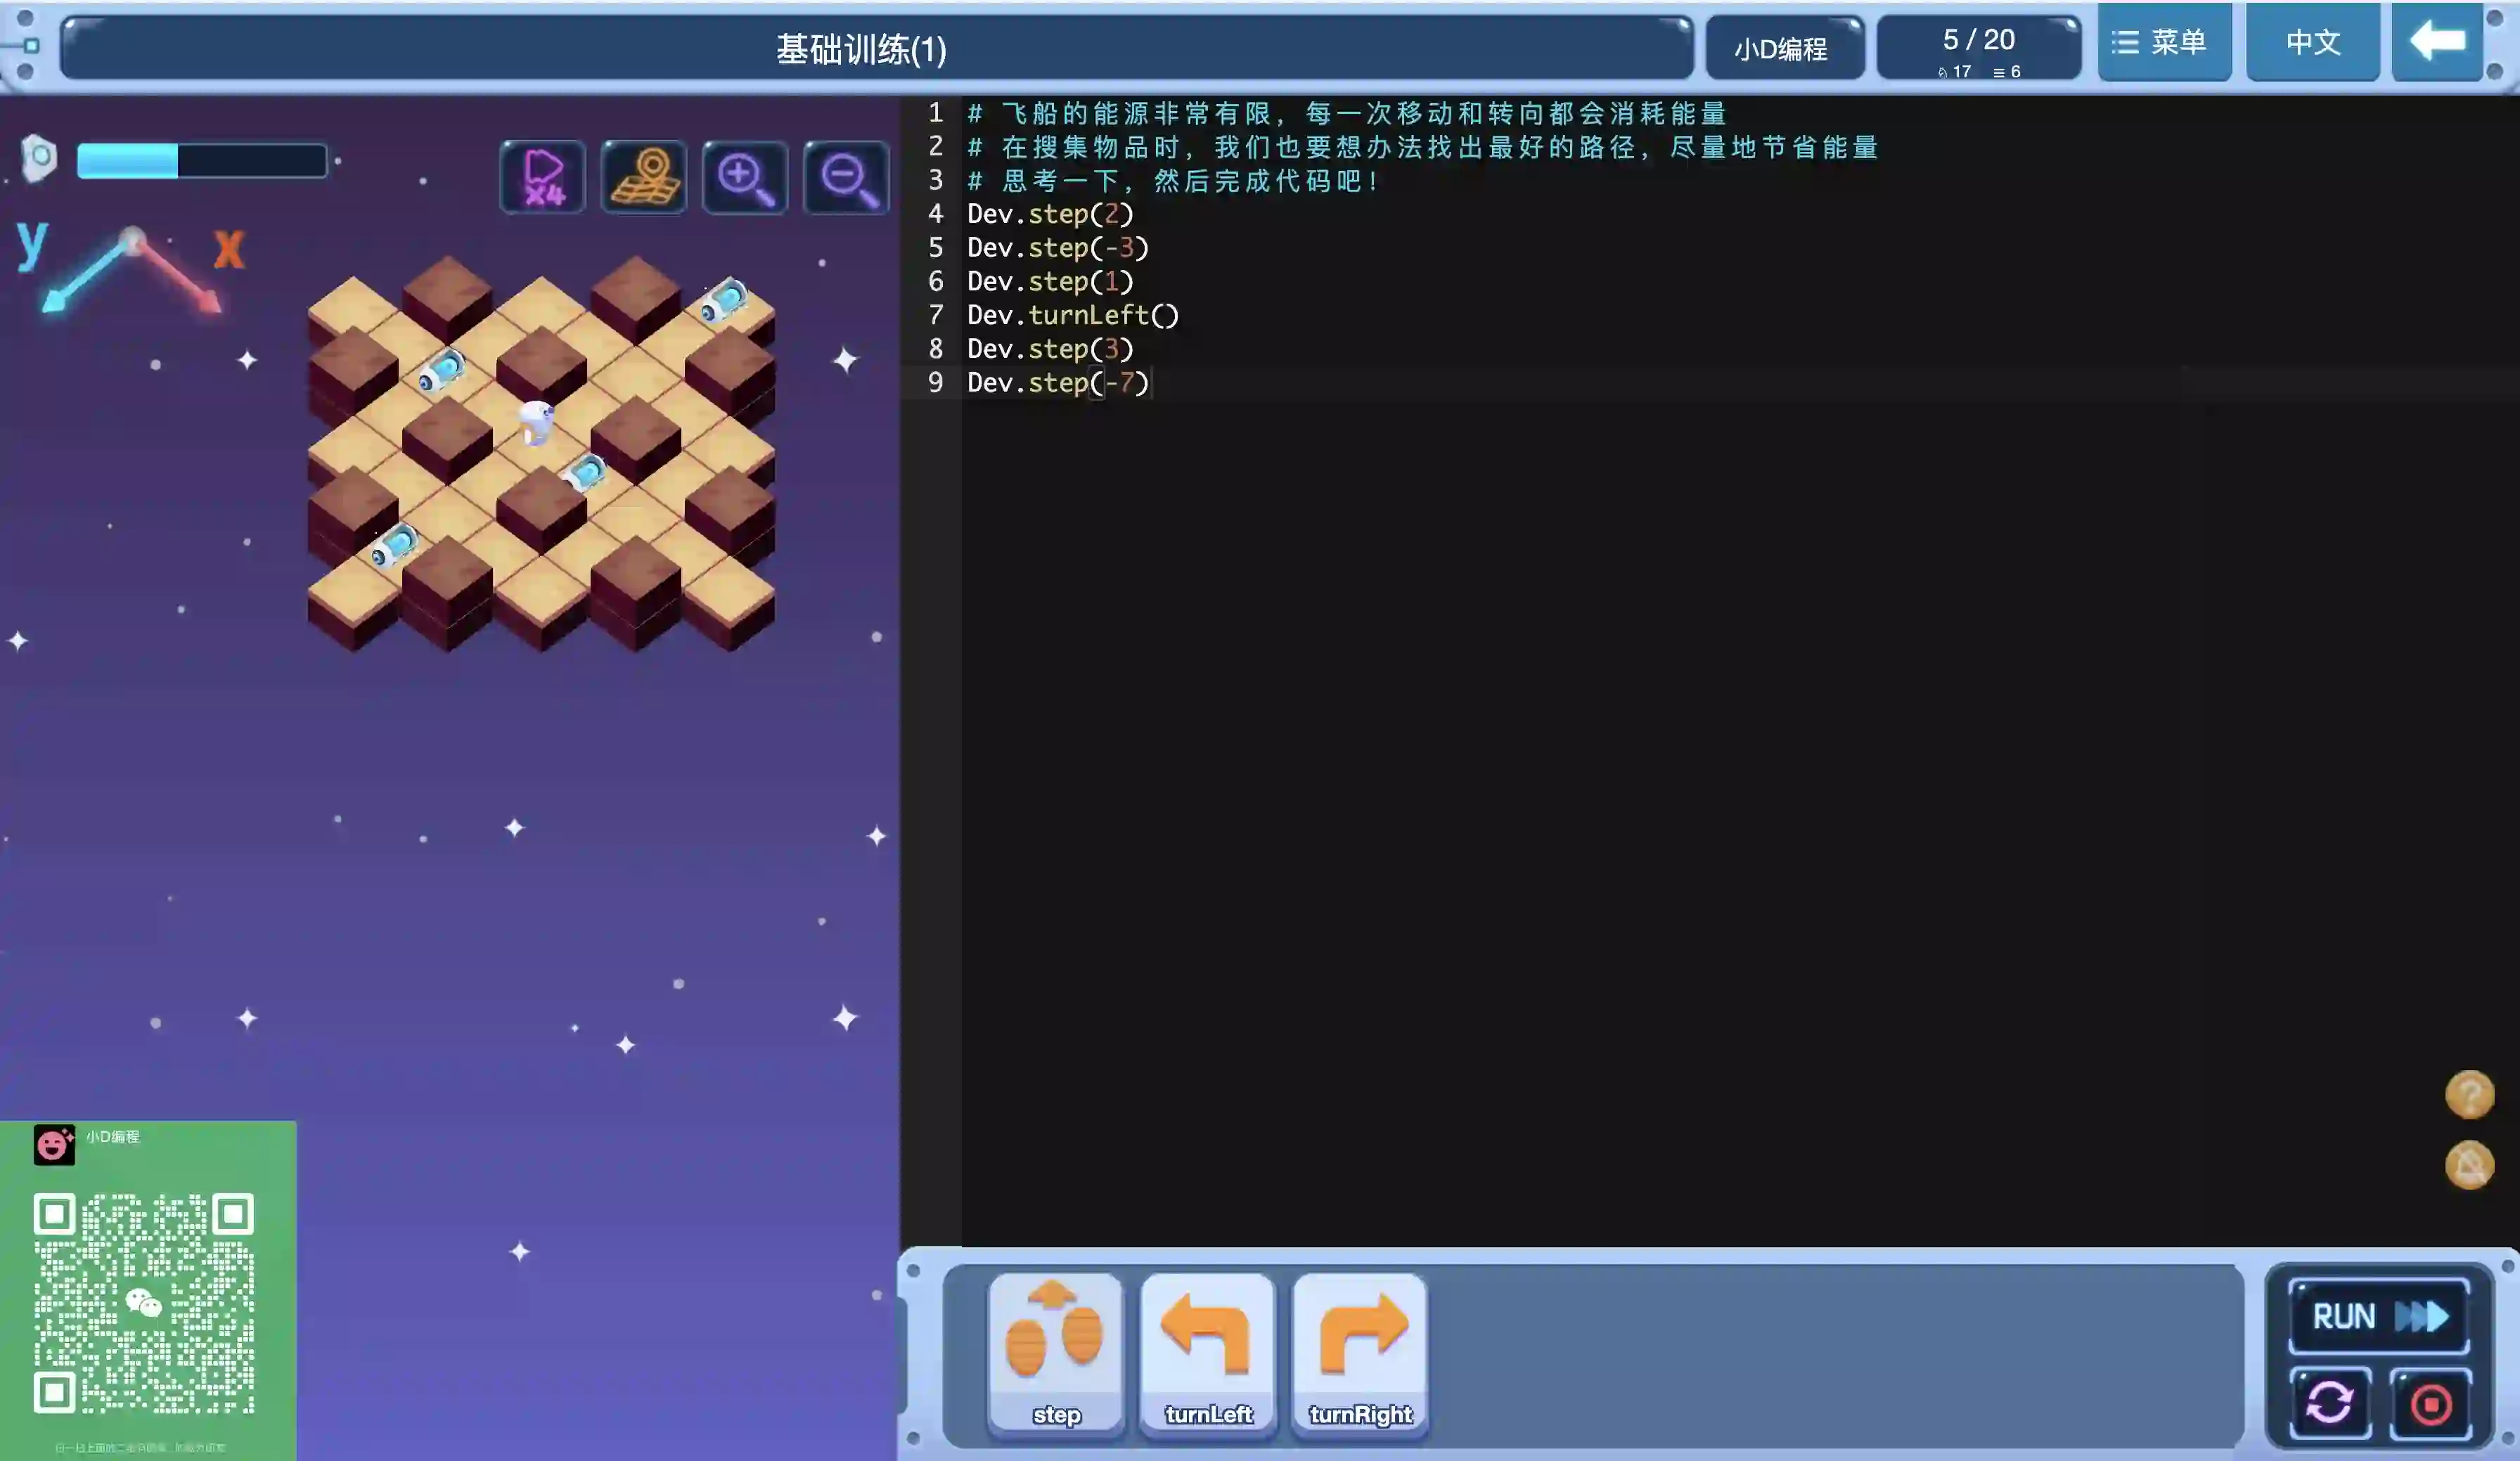
Task: Click the zoom out magnifier icon
Action: (846, 178)
